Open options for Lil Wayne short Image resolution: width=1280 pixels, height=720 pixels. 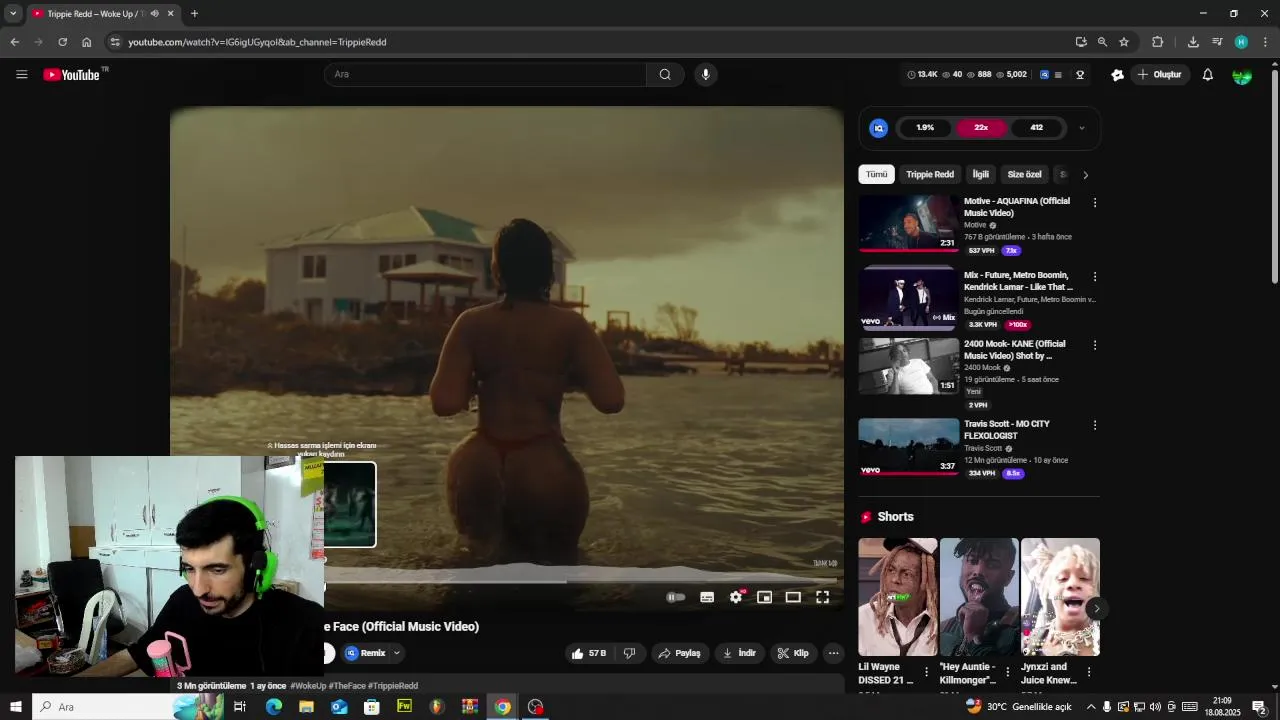[926, 672]
